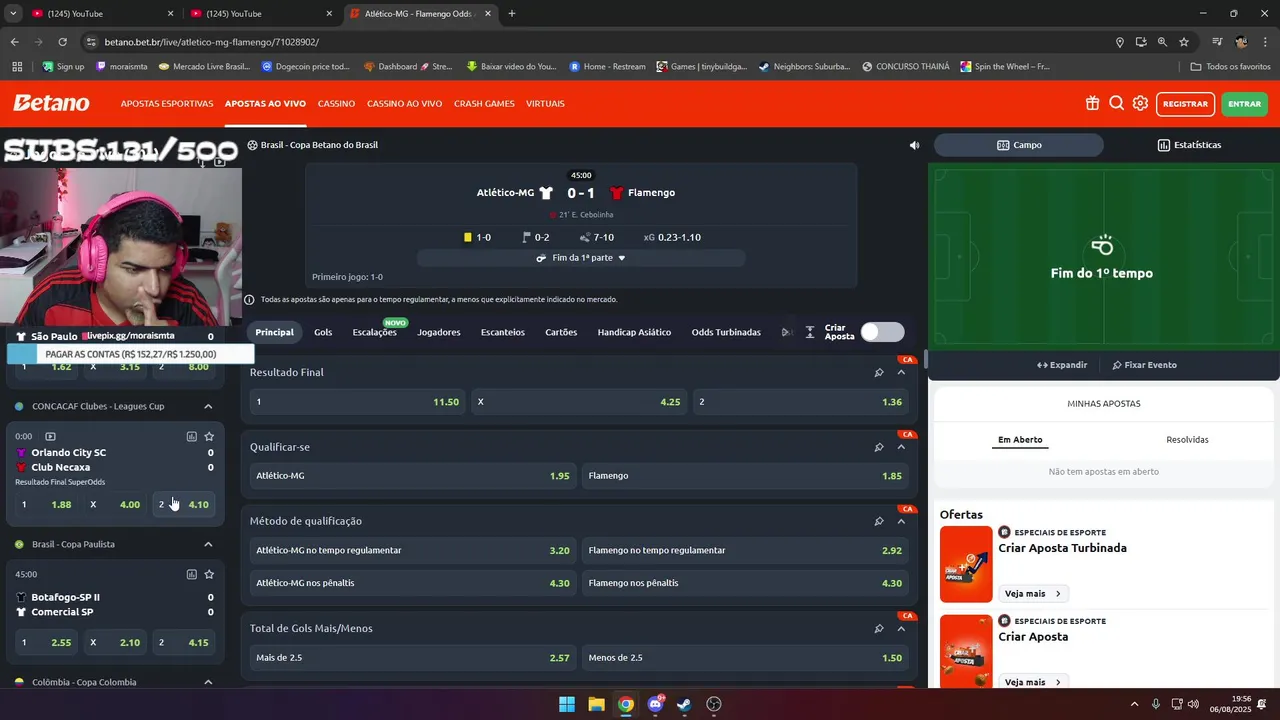
Task: Open the Handicap Asiático tab
Action: (634, 332)
